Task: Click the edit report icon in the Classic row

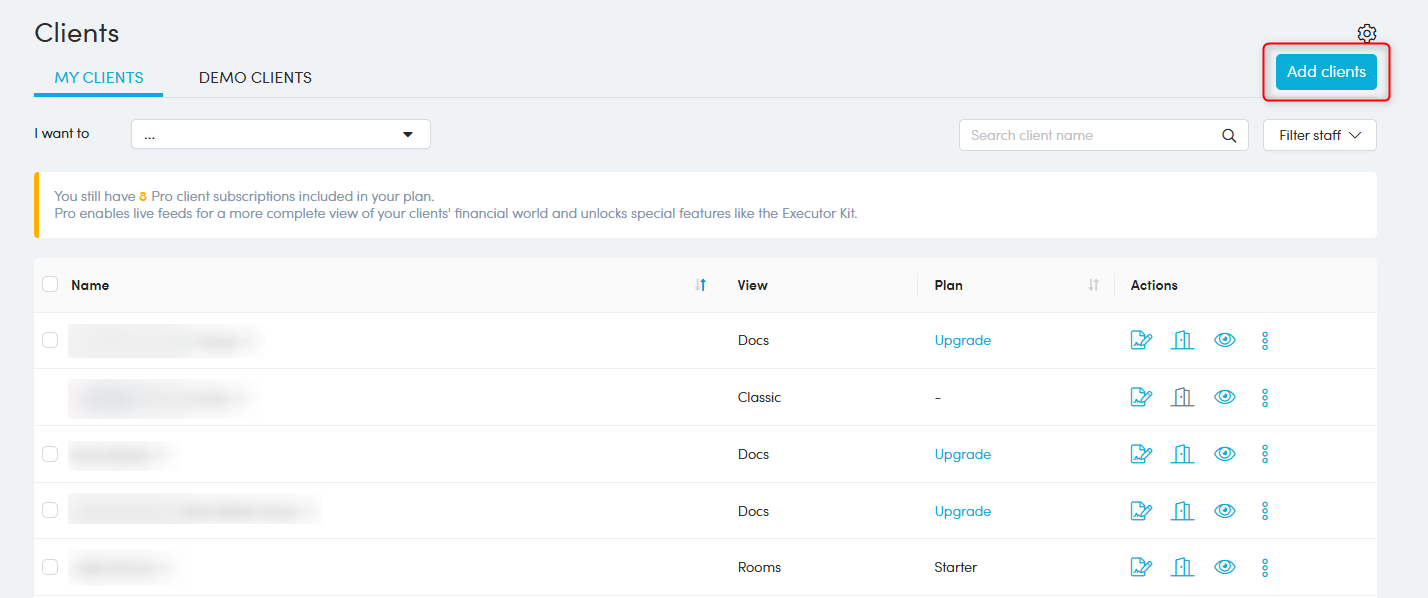Action: [x=1141, y=397]
